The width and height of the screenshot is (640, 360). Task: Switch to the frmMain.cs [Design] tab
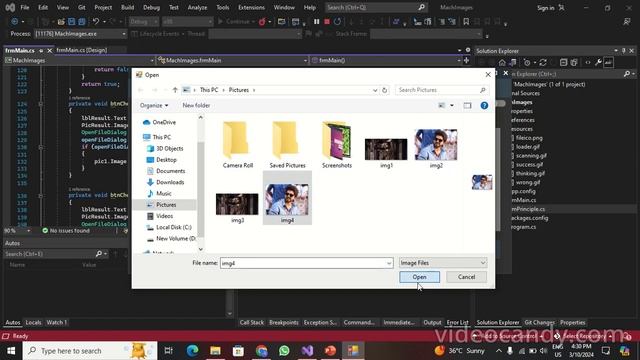[x=82, y=50]
